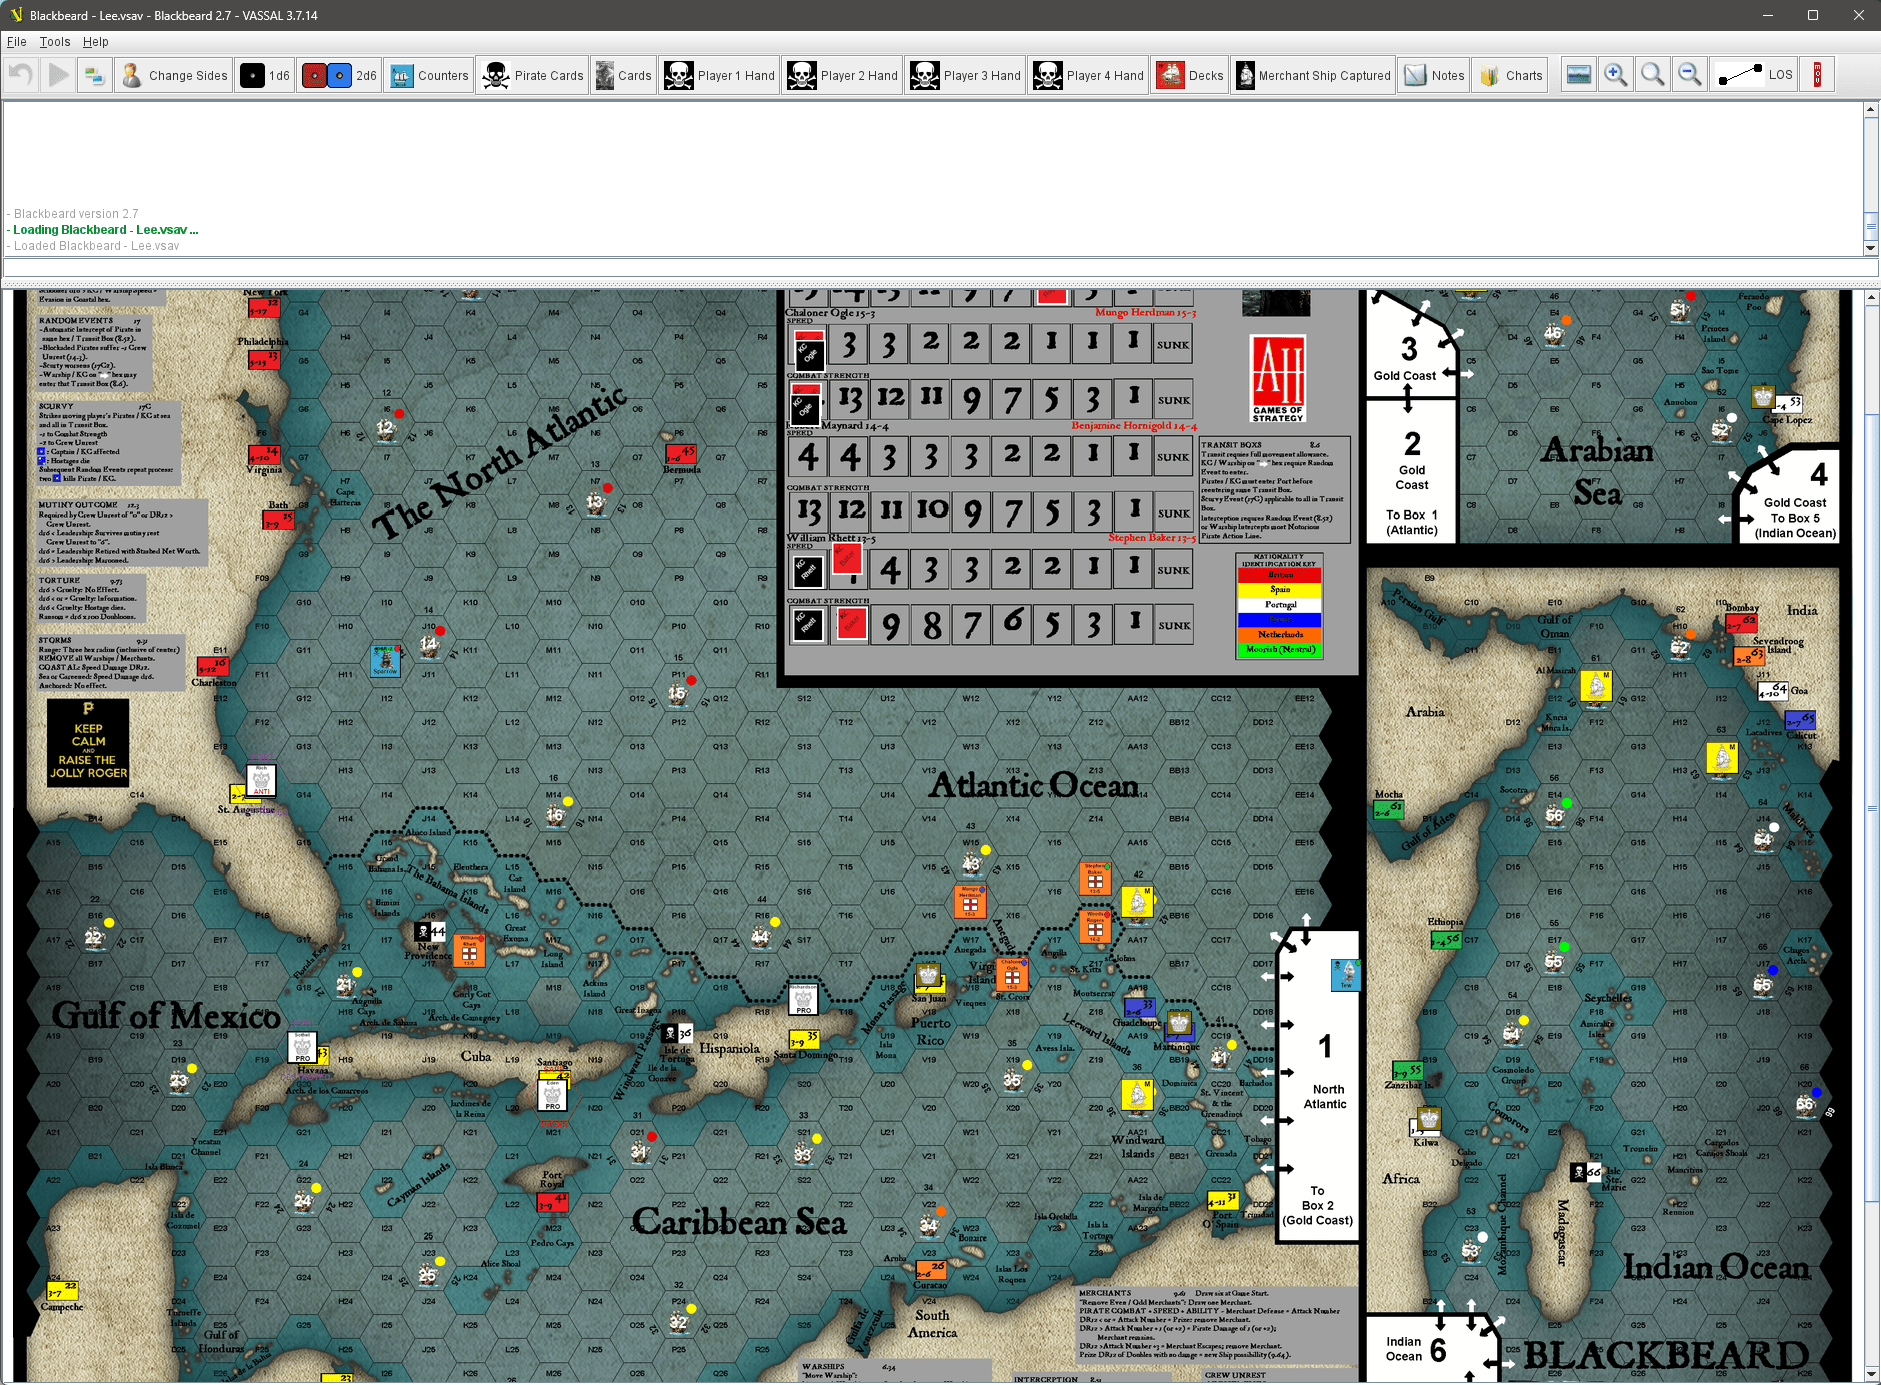Select the orange Curacao port counter
Viewport: 1881px width, 1385px height.
[931, 1270]
